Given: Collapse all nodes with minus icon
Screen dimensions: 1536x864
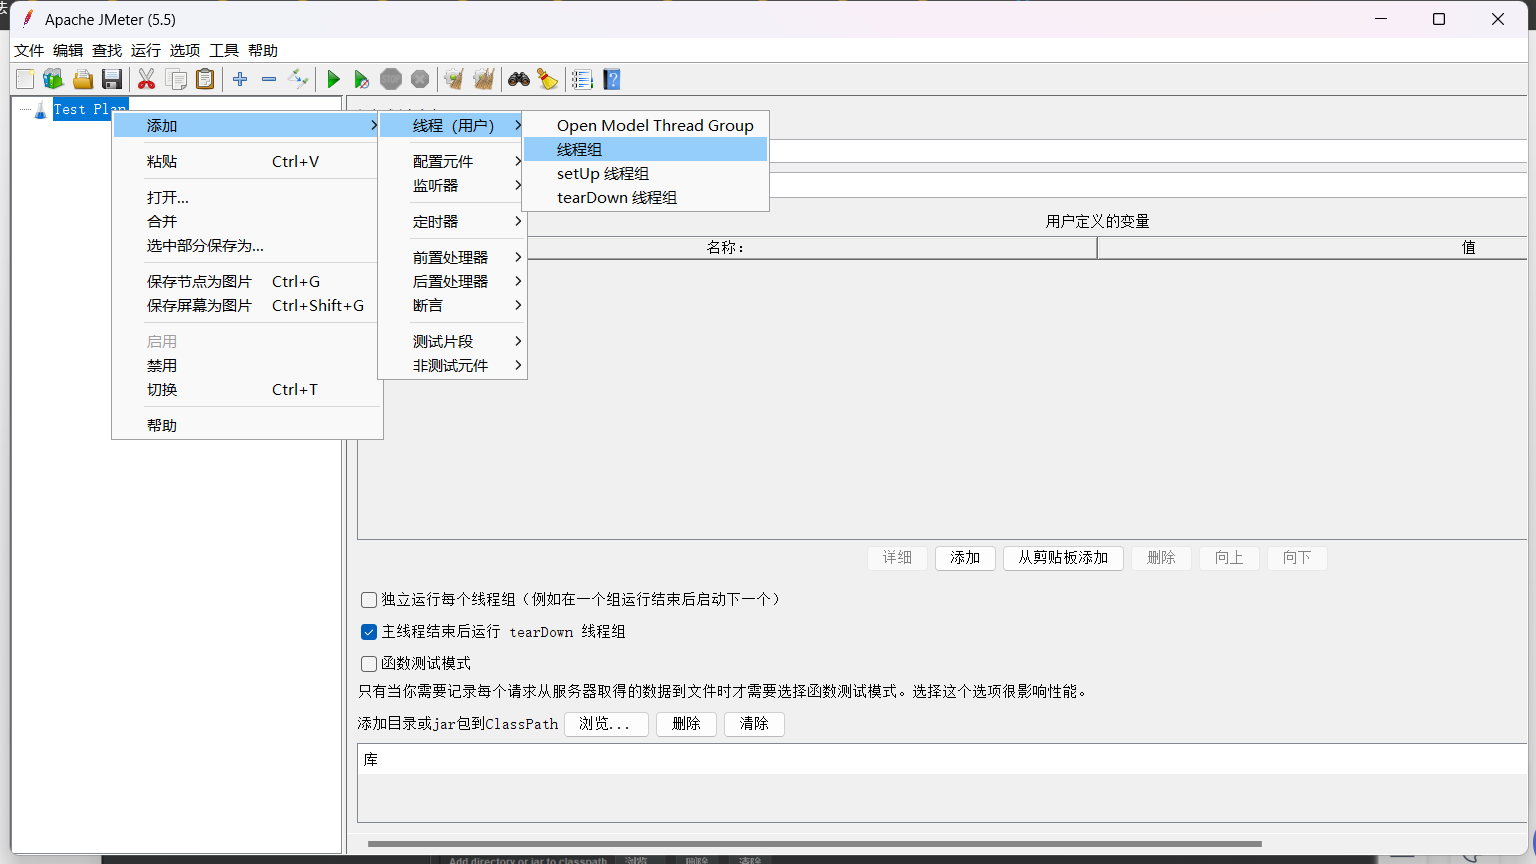Looking at the screenshot, I should (x=269, y=79).
